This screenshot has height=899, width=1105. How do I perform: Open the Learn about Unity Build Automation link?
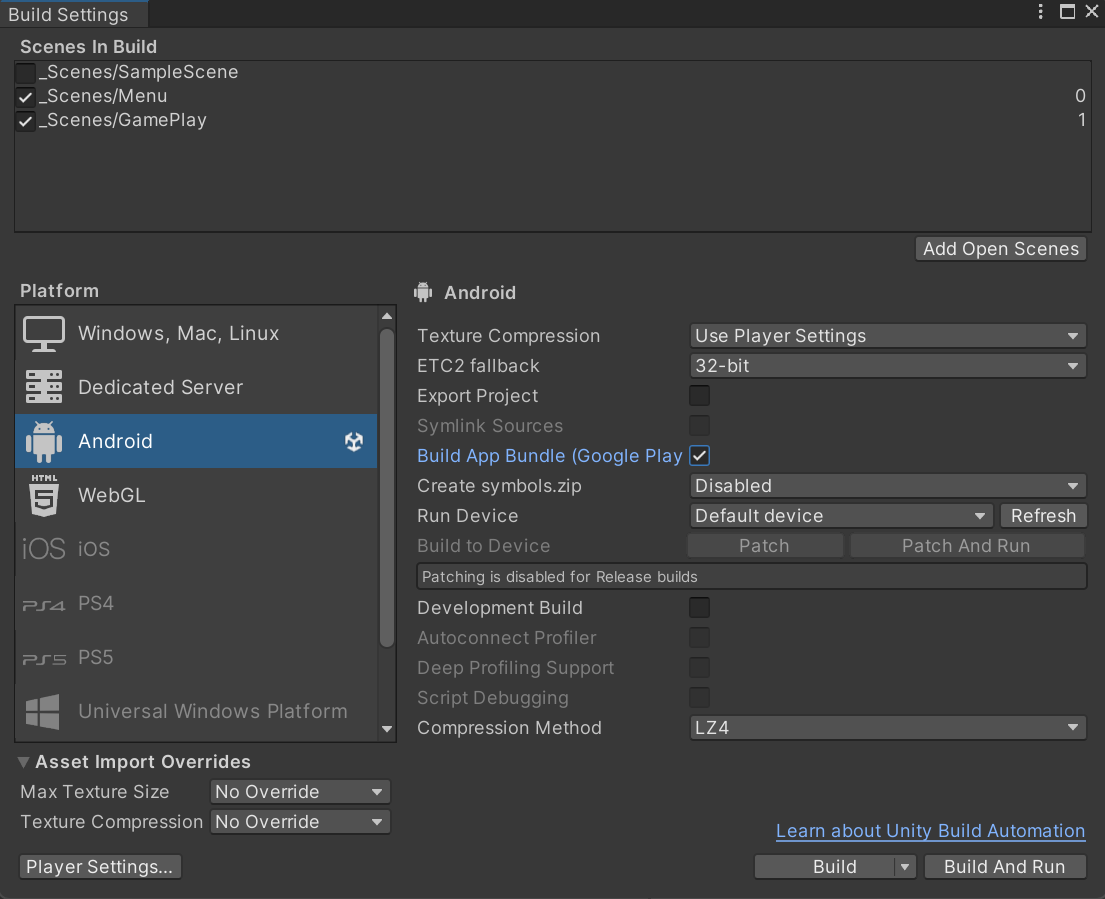pos(930,831)
